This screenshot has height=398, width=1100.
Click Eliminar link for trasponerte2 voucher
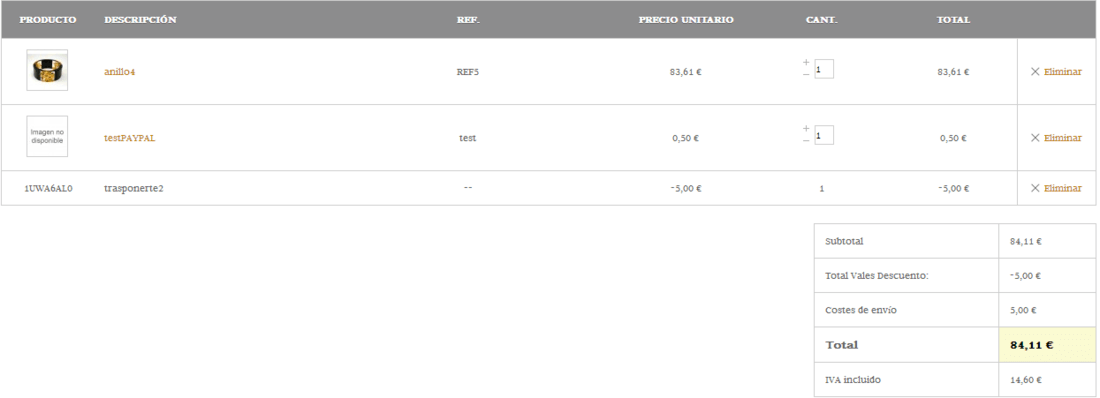coord(1063,188)
